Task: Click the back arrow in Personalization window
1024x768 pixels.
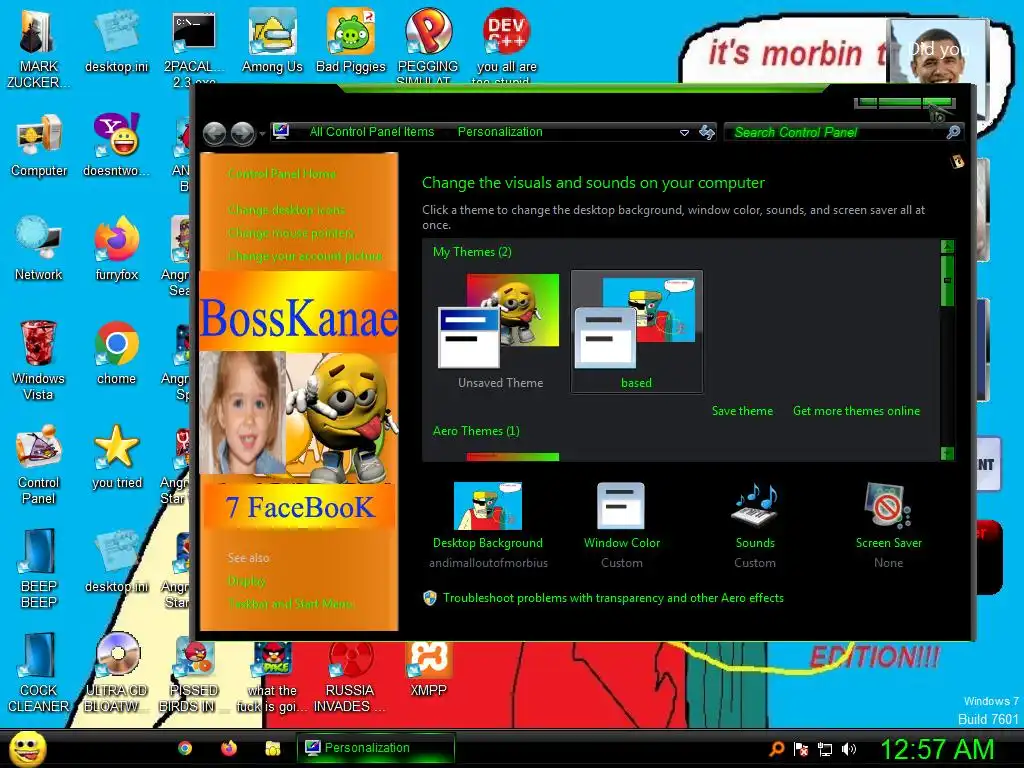Action: [214, 133]
